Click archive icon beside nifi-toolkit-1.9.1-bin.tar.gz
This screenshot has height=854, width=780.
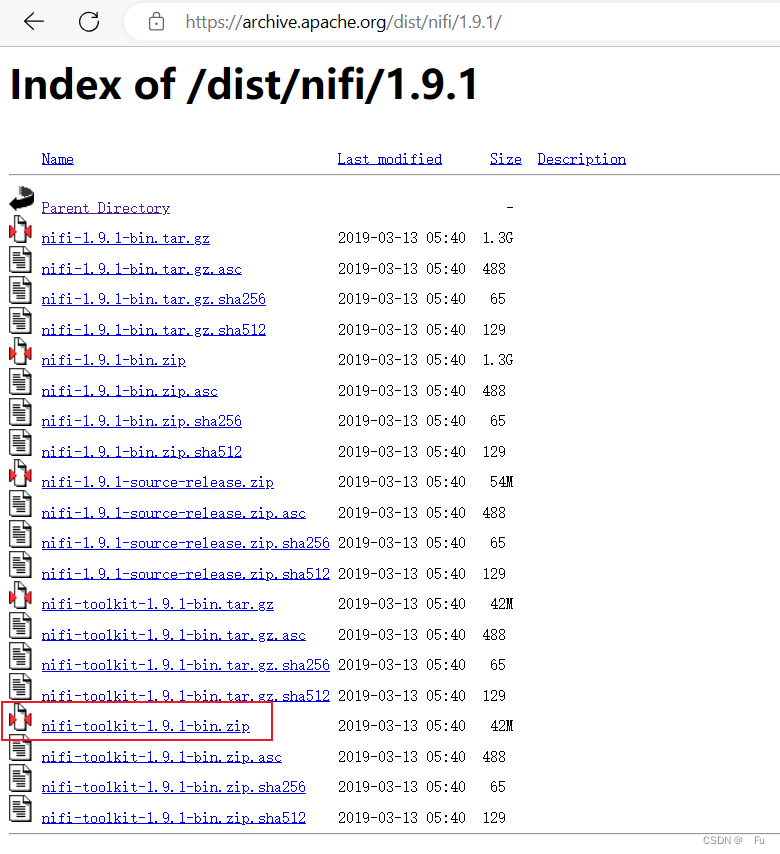pyautogui.click(x=20, y=595)
